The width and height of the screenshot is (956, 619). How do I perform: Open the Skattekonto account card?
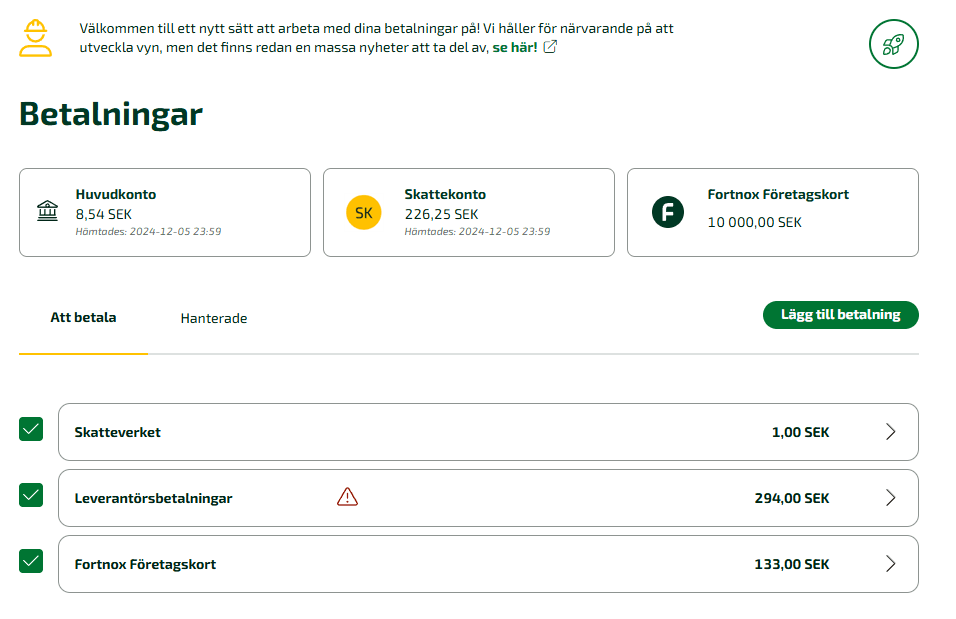[x=469, y=212]
